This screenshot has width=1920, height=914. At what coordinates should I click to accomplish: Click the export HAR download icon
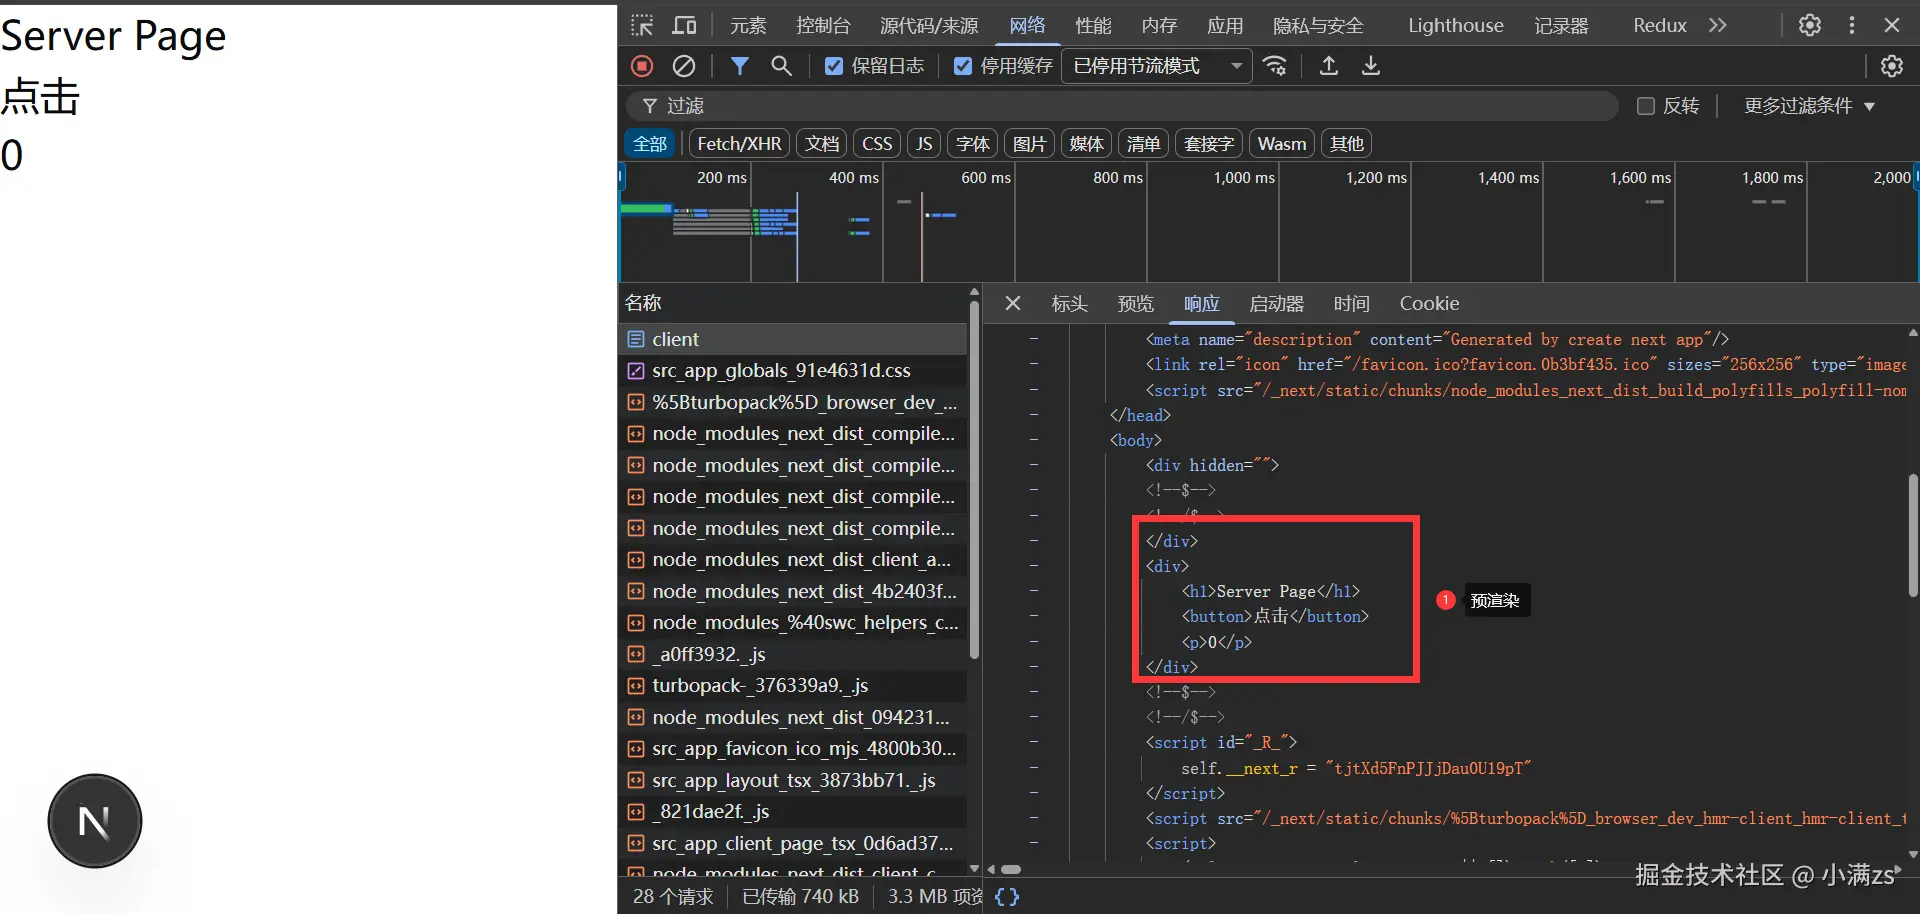[1371, 66]
